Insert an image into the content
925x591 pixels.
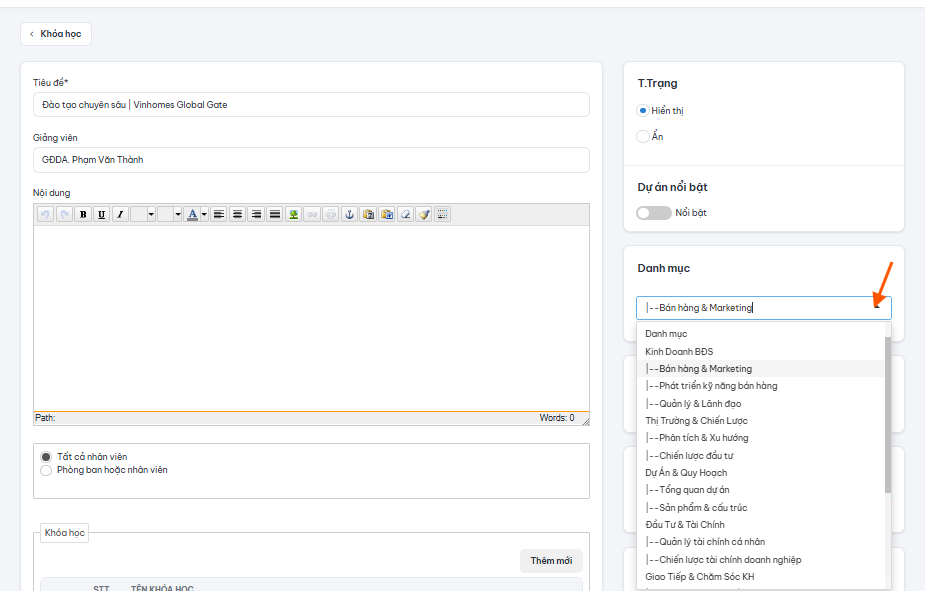pyautogui.click(x=293, y=214)
